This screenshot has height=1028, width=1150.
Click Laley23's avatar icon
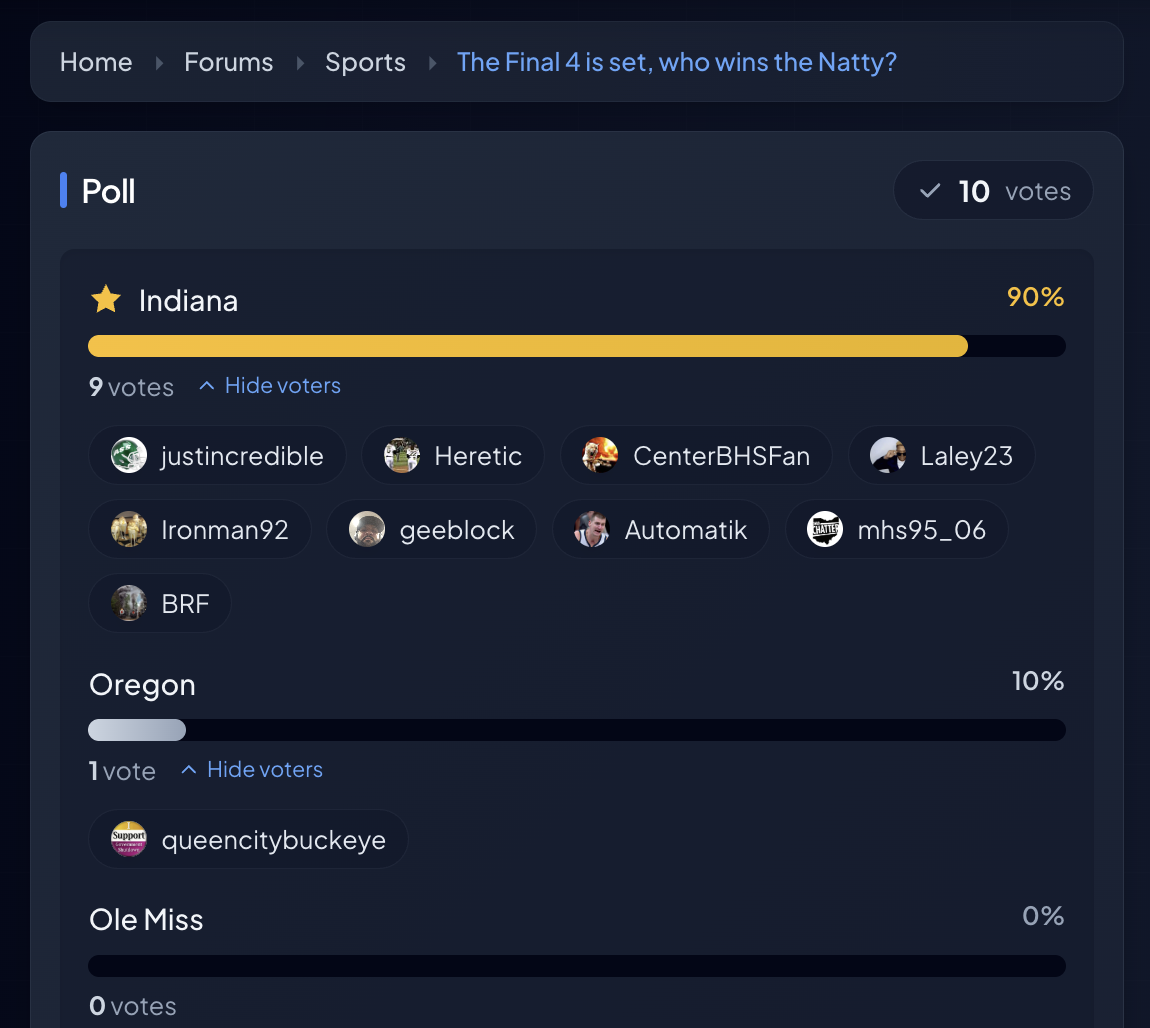click(x=888, y=456)
